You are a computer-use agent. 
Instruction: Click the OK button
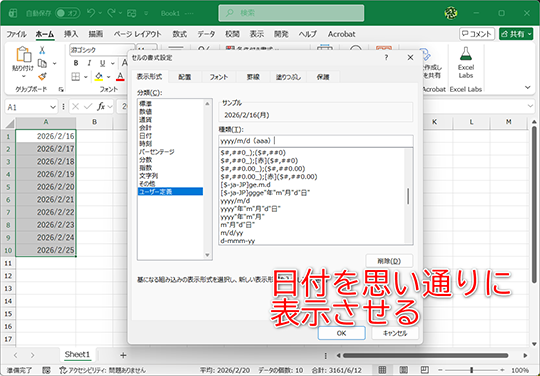(x=341, y=333)
